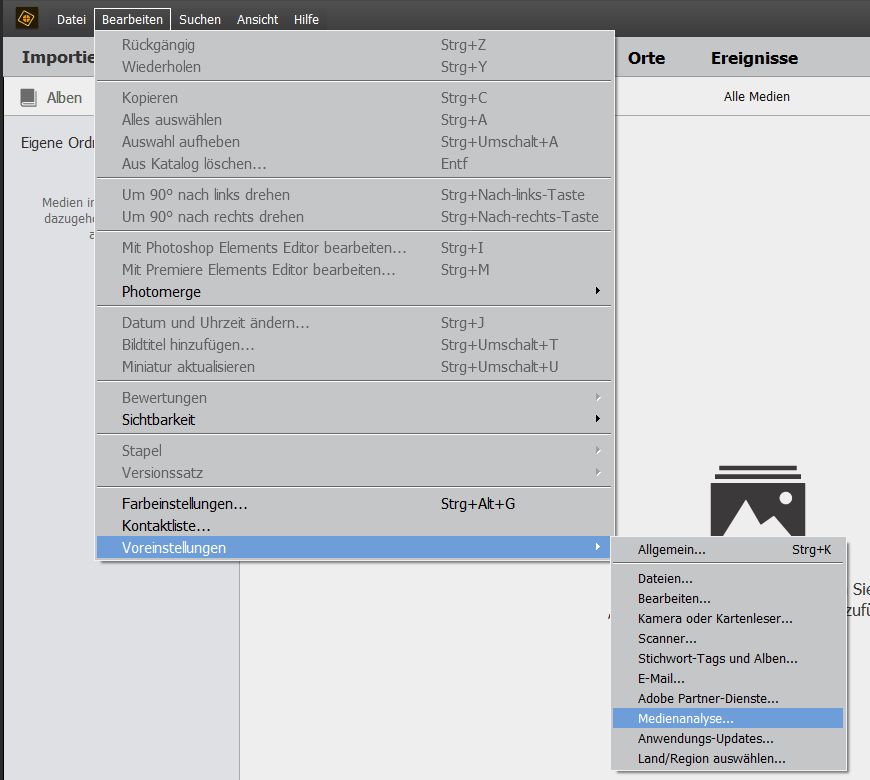Choose Land/Region auswählen entry

pos(728,758)
